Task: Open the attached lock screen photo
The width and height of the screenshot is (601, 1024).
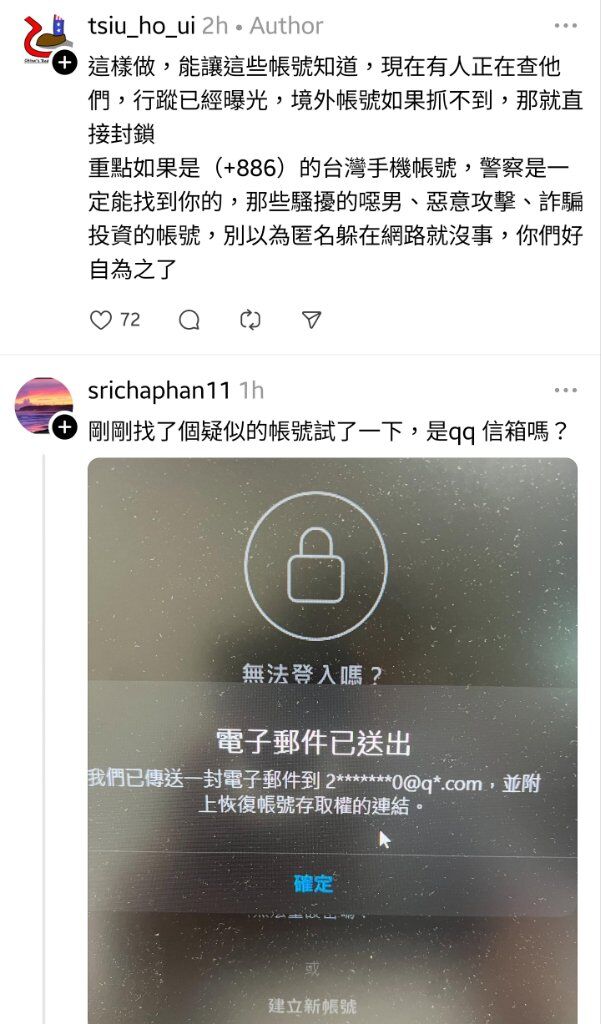Action: (x=333, y=741)
